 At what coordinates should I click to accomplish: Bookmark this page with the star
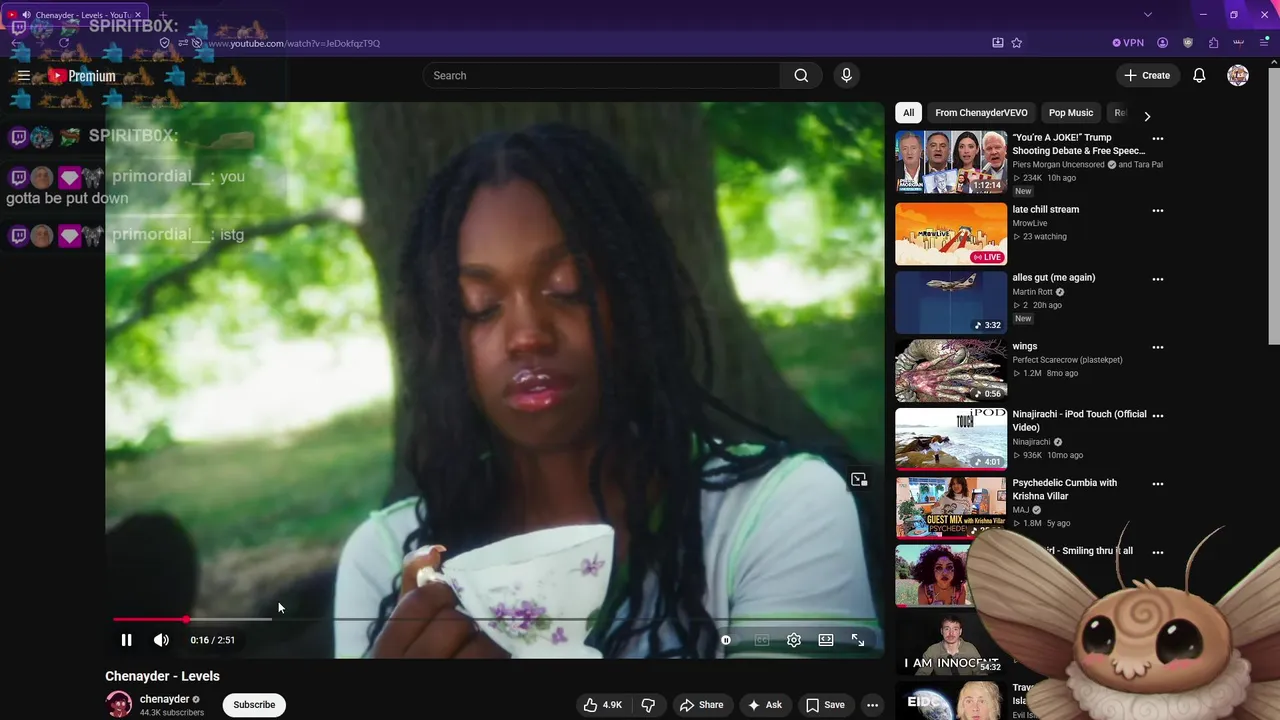click(x=1017, y=43)
